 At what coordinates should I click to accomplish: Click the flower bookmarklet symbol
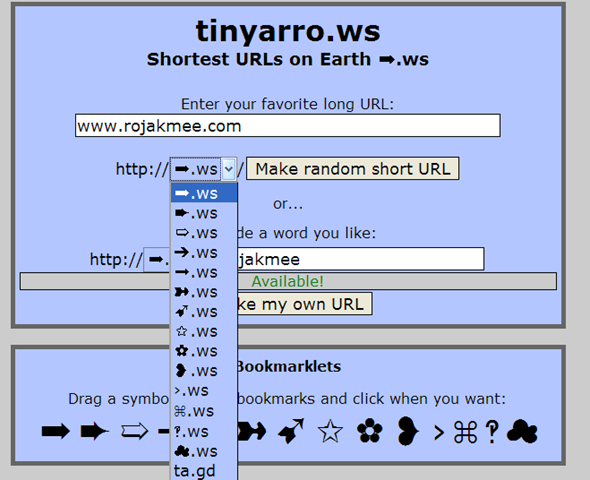coord(370,431)
